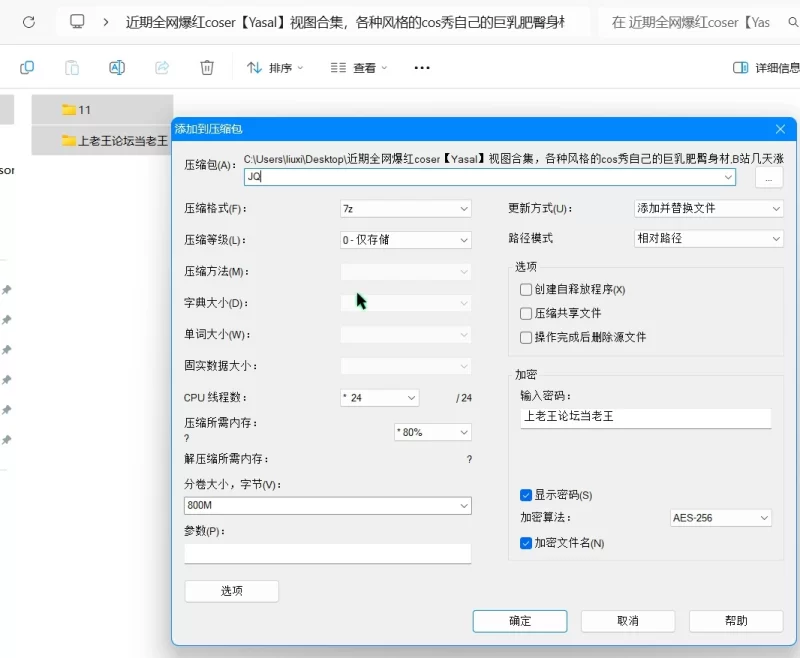Open the 压缩等级 dropdown
The height and width of the screenshot is (658, 800).
406,240
